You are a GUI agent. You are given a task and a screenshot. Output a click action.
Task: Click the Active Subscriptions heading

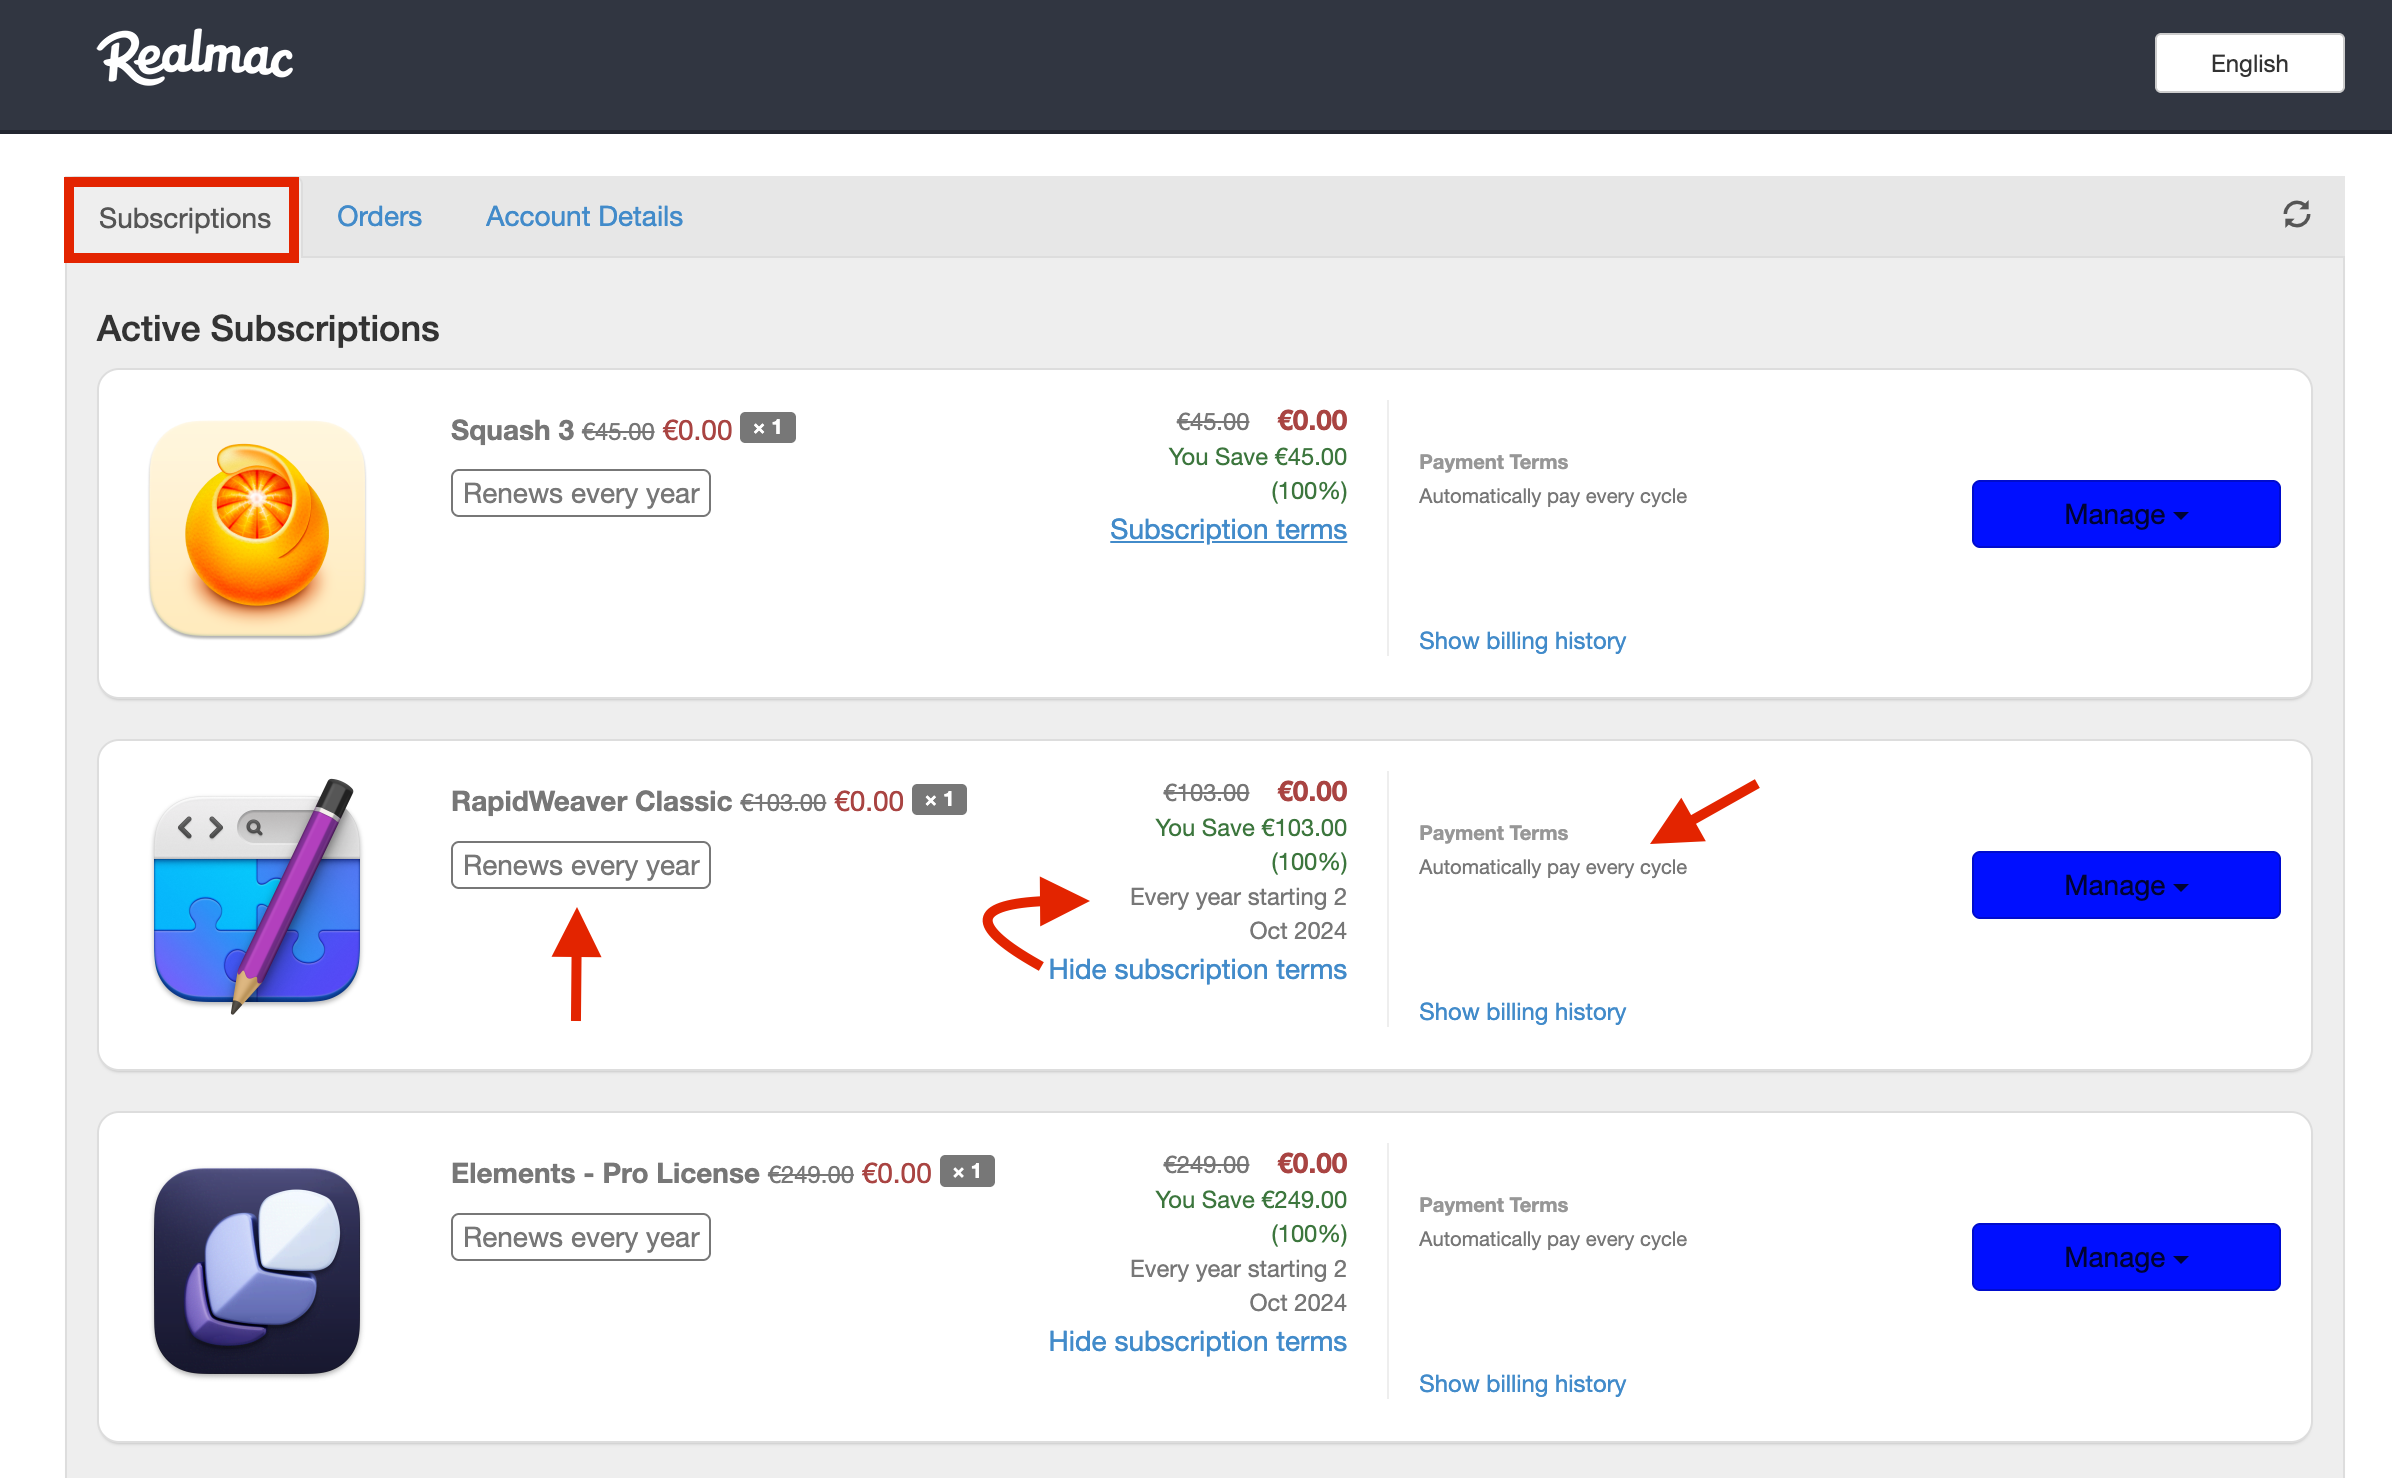268,328
